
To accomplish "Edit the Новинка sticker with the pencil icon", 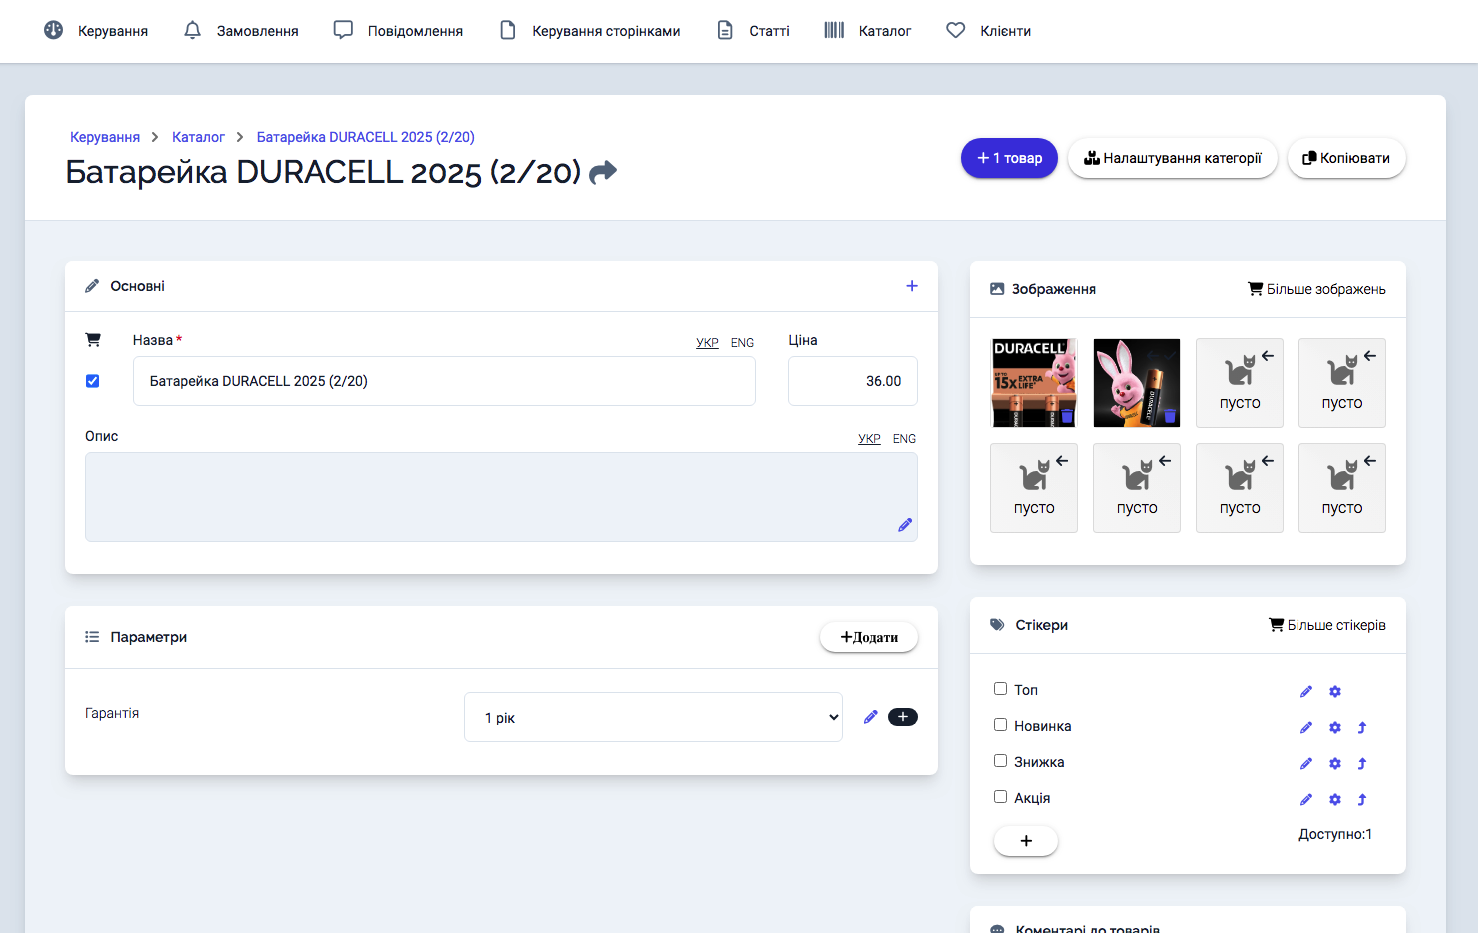I will (x=1306, y=728).
